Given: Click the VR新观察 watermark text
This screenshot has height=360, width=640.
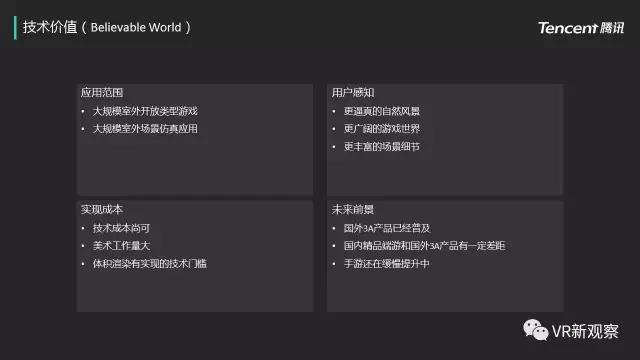Looking at the screenshot, I should [x=585, y=331].
